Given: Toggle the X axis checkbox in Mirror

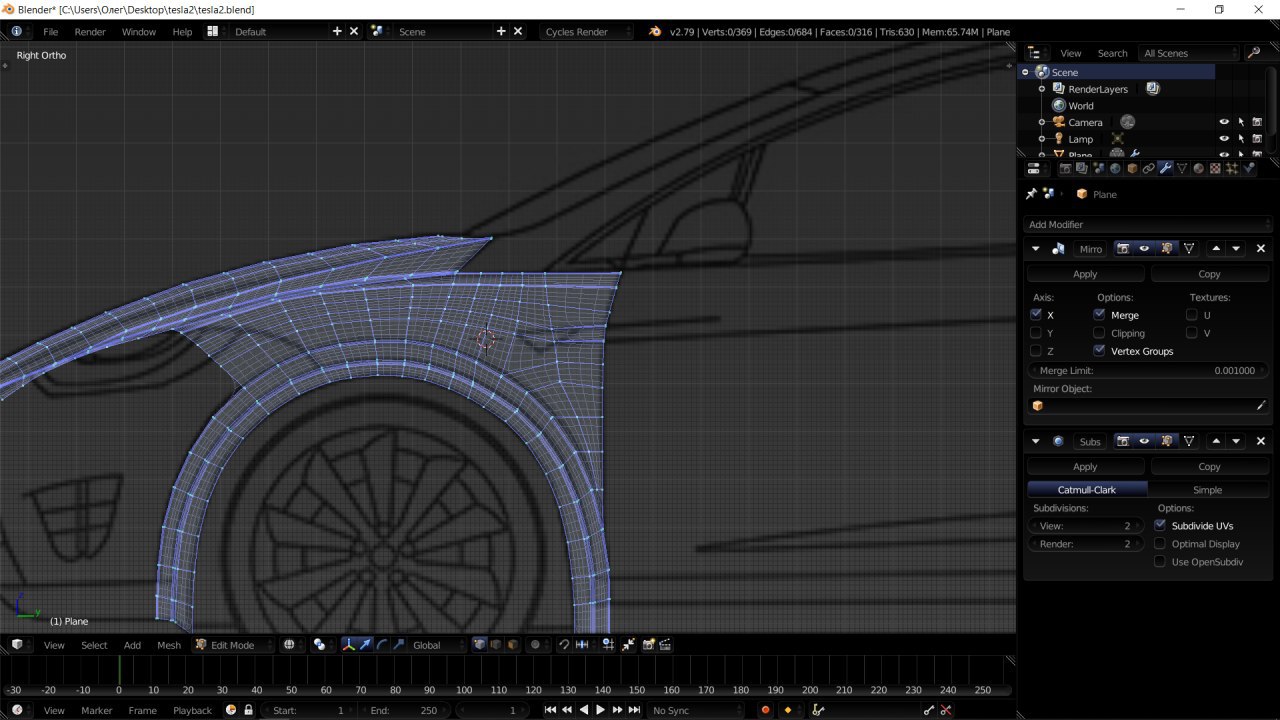Looking at the screenshot, I should point(1036,314).
